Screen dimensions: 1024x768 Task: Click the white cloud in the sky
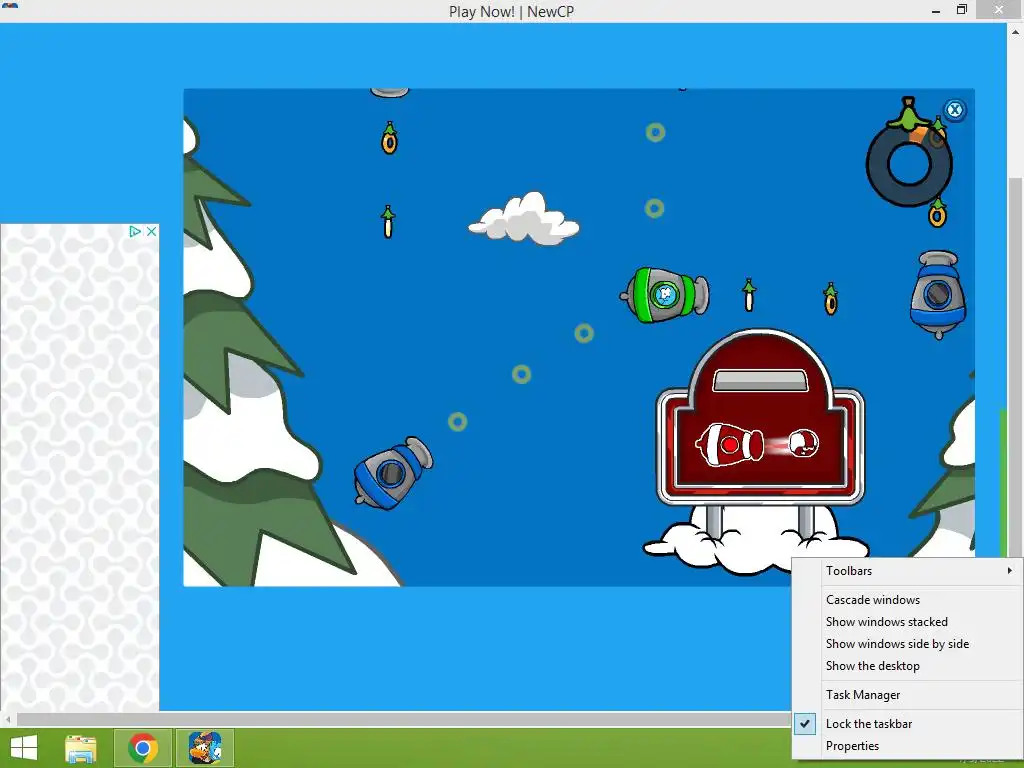524,219
